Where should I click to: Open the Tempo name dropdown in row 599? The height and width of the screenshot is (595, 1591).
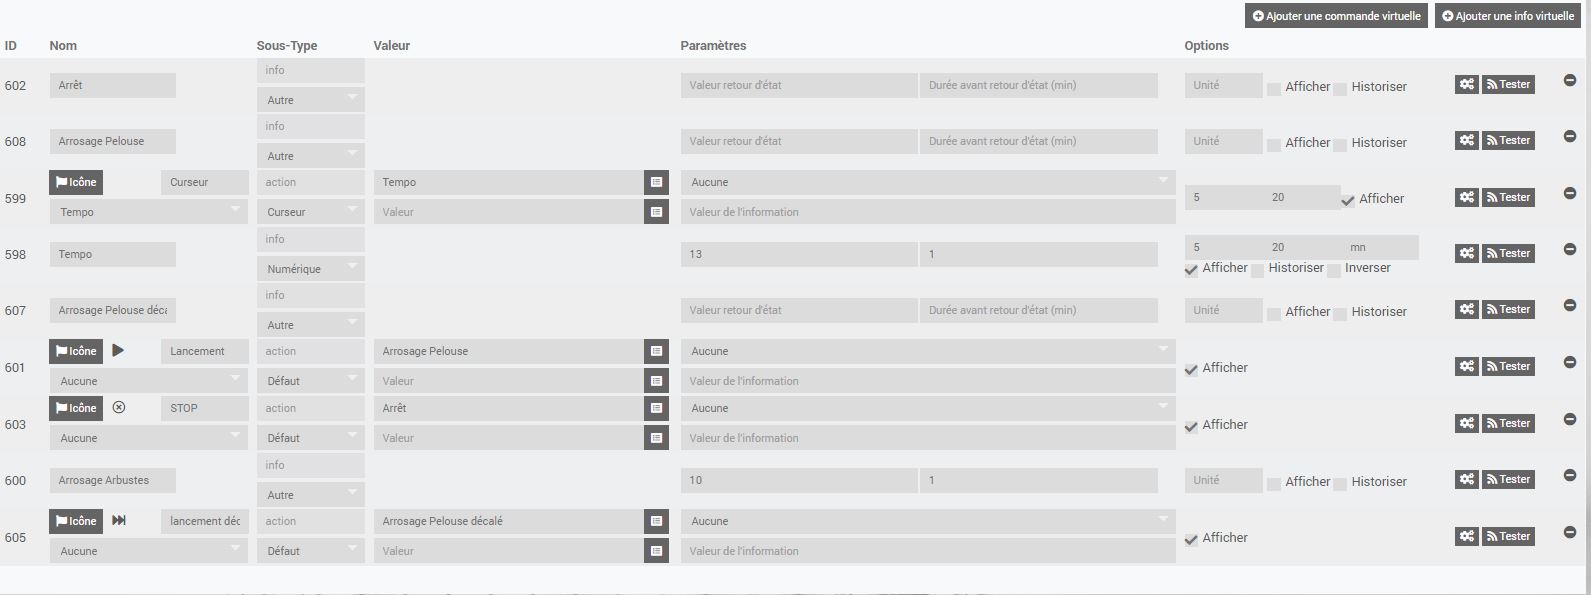[x=148, y=212]
